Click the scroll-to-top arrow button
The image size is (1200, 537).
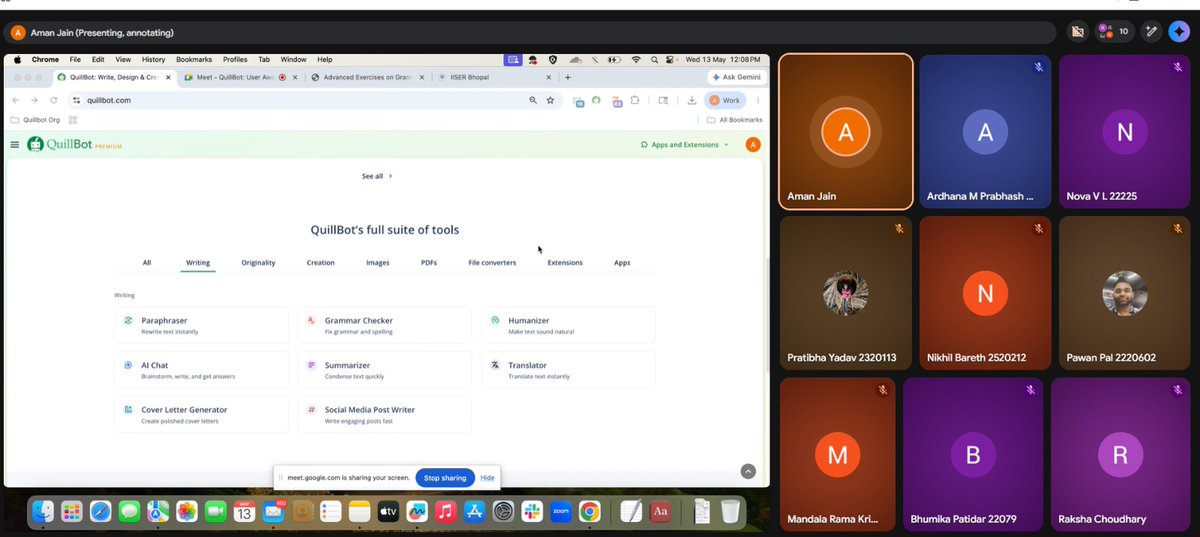point(748,471)
